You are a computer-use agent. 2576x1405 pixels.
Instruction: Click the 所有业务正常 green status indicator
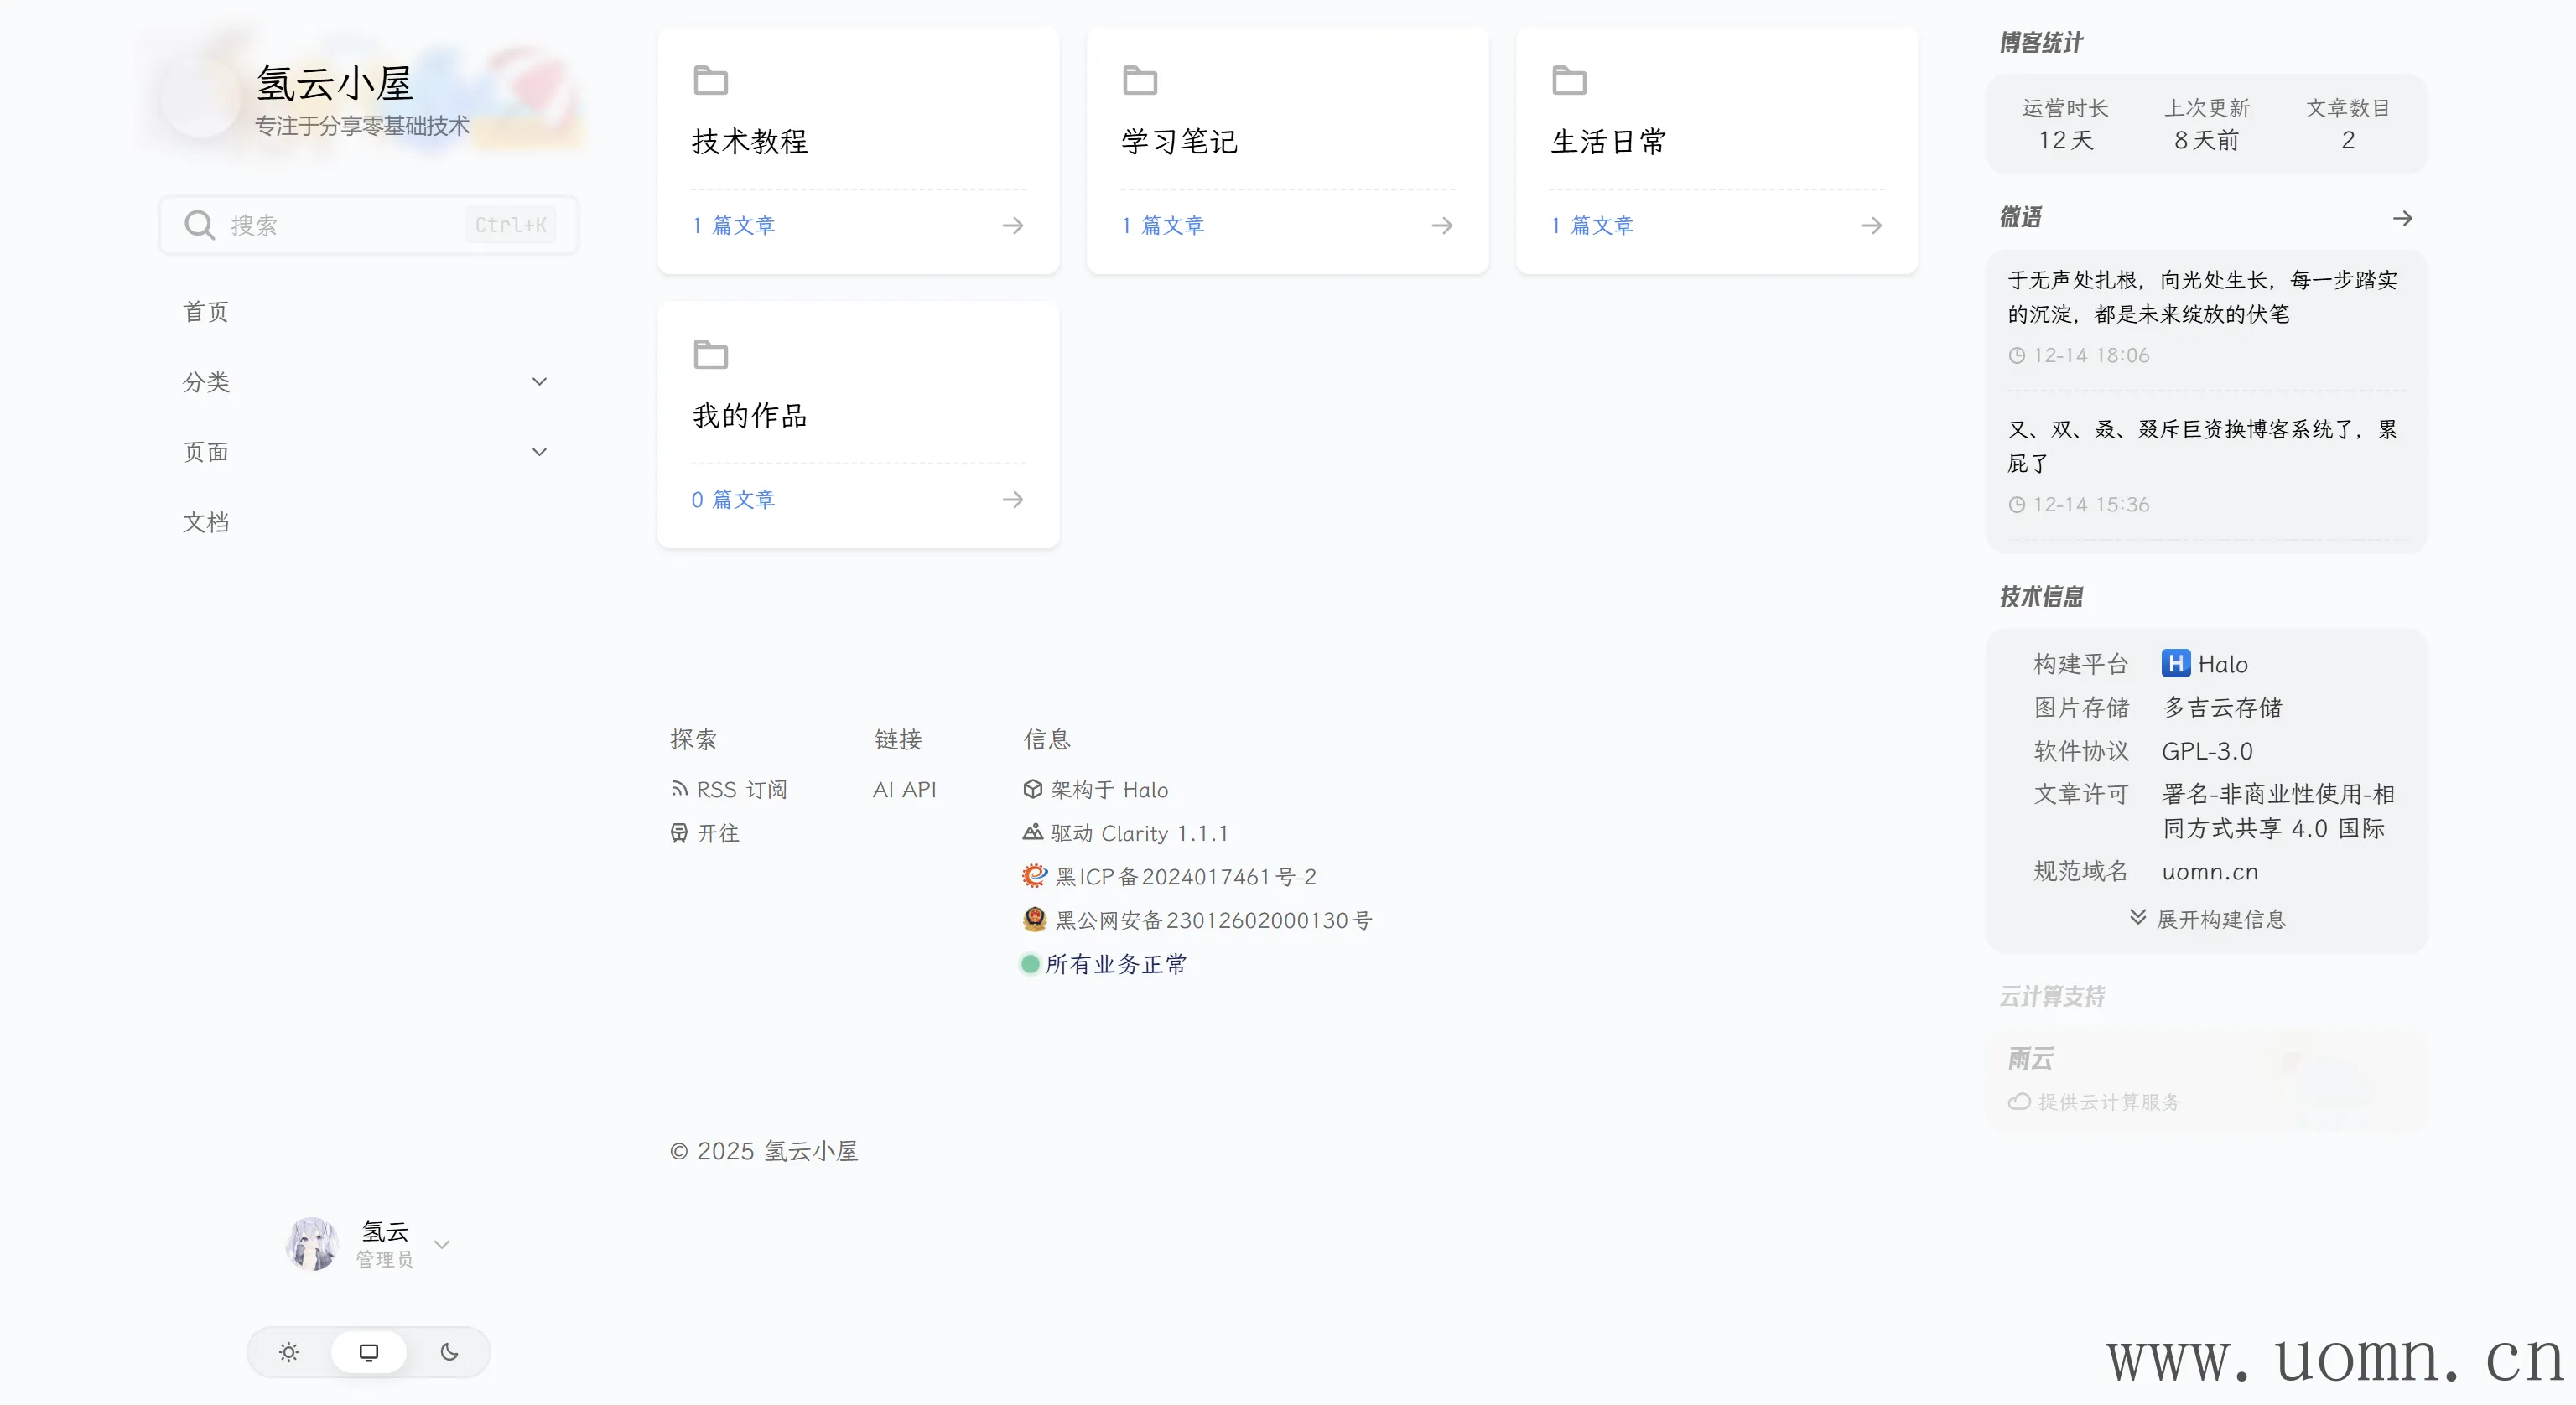point(1030,964)
